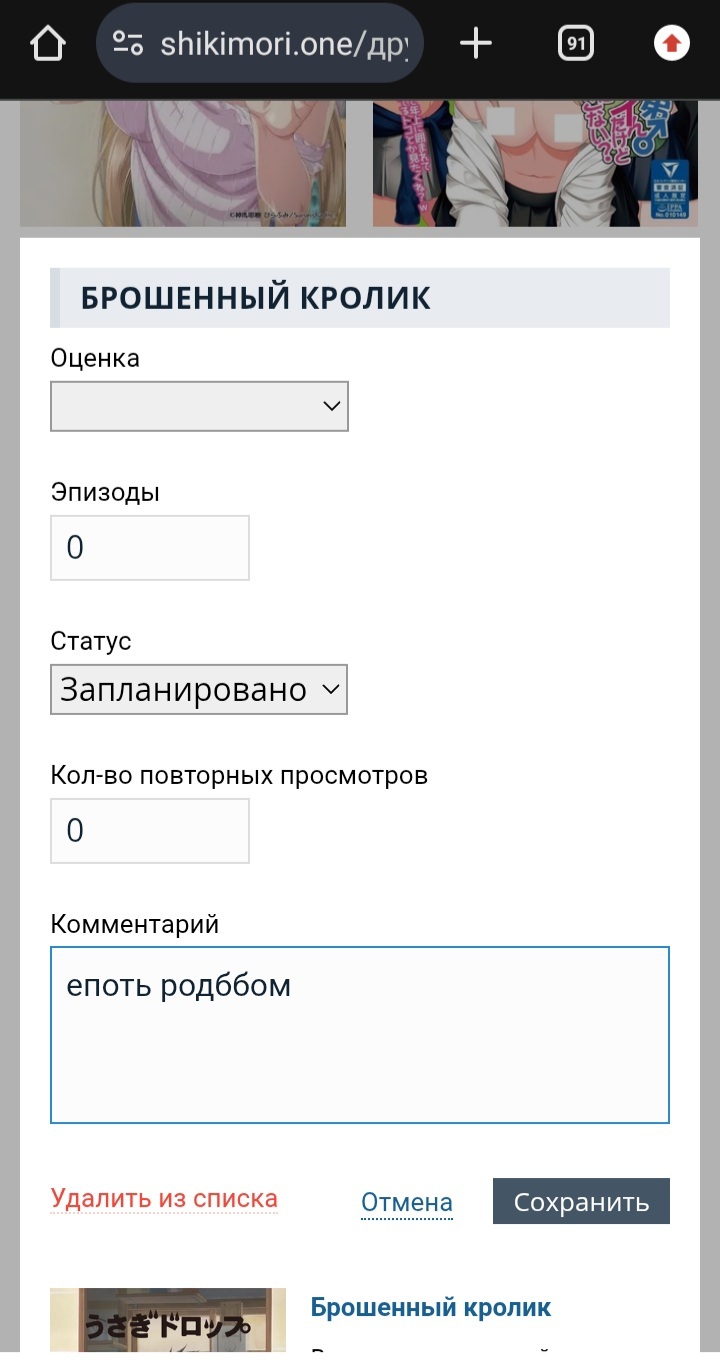Save changes with the Сохранить button
This screenshot has height=1363, width=720.
pyautogui.click(x=581, y=1202)
